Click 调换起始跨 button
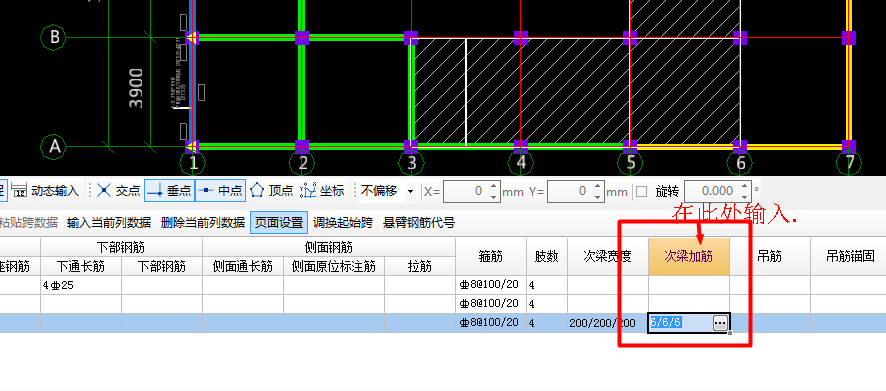The height and width of the screenshot is (391, 886). (x=343, y=223)
